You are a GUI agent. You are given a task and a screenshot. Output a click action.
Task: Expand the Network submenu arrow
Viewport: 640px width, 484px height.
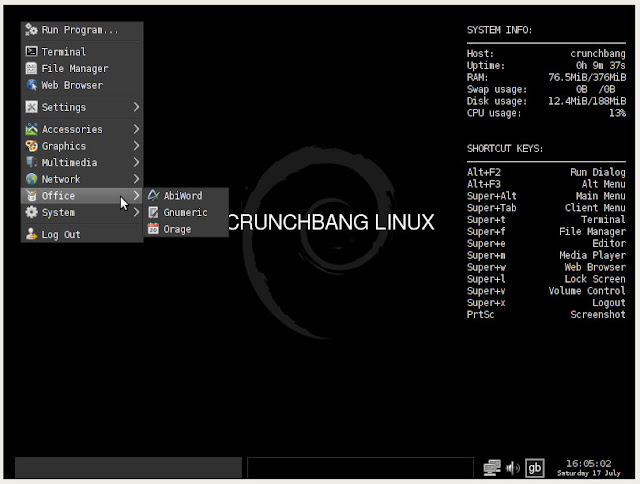click(136, 179)
